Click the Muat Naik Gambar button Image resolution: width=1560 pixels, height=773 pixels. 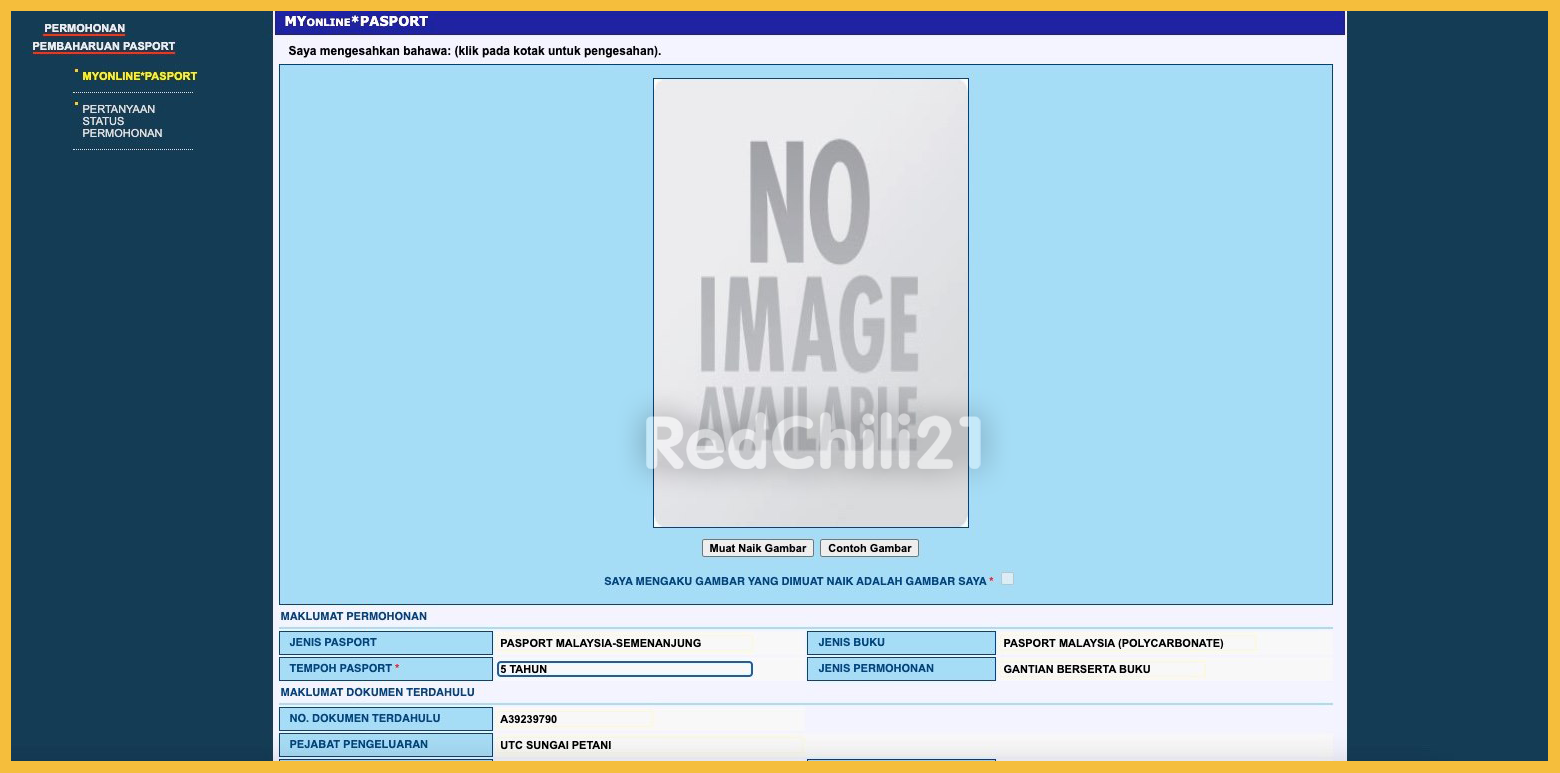[x=757, y=548]
